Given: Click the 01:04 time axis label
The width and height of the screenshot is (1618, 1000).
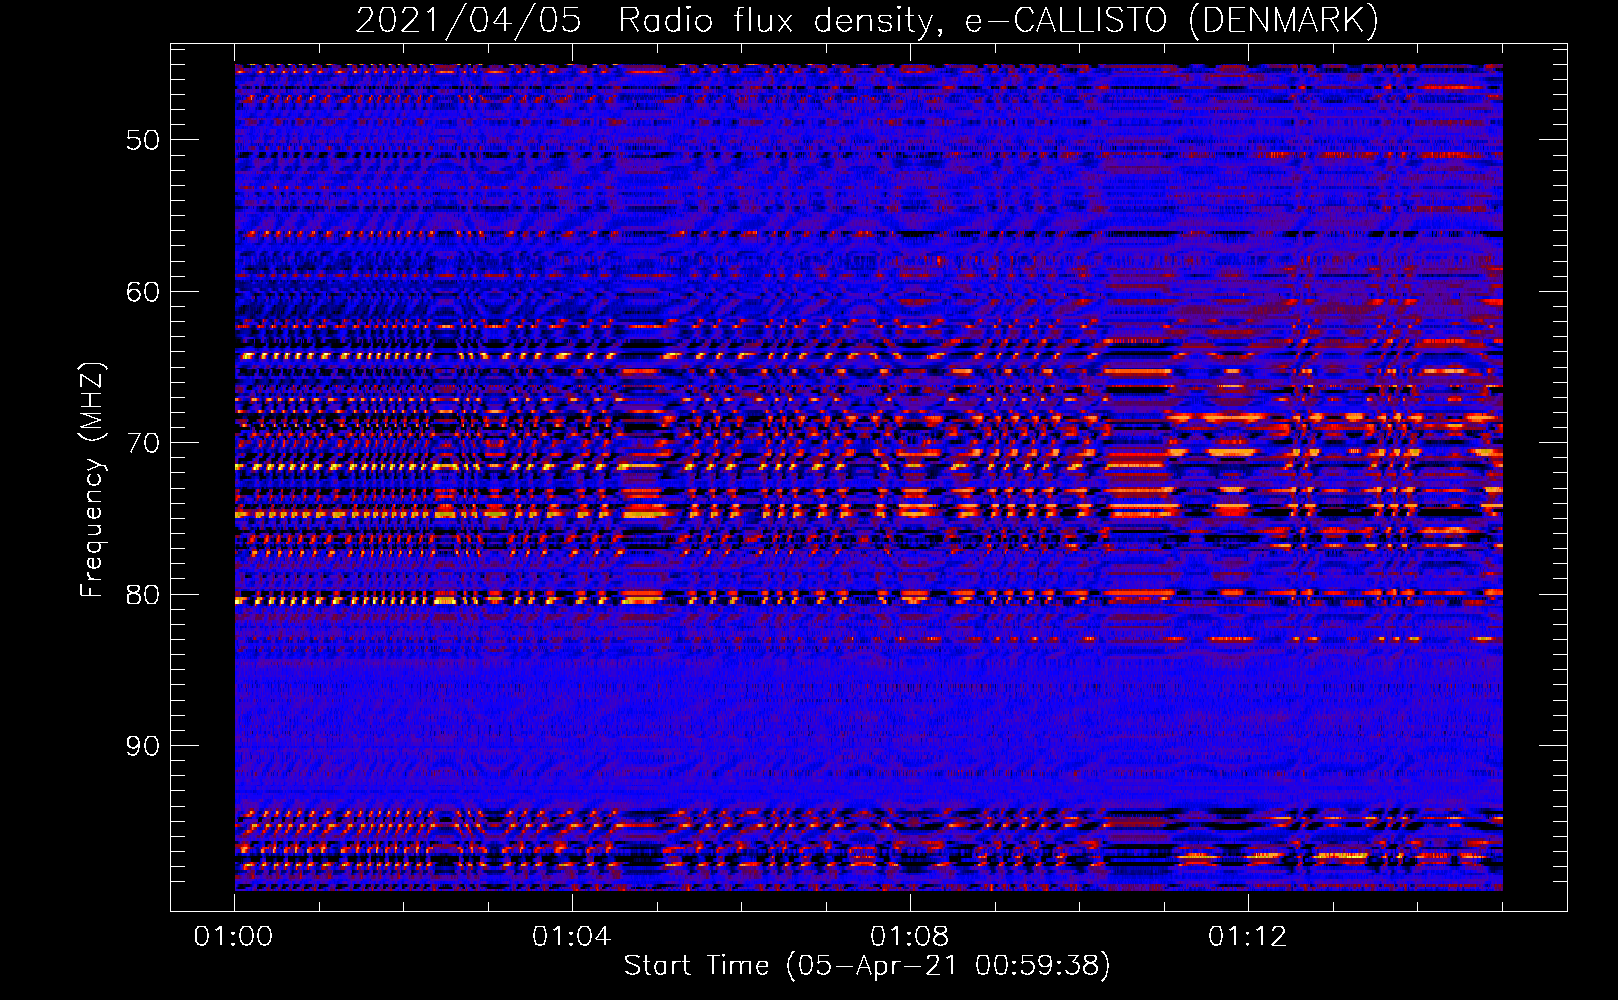Looking at the screenshot, I should pyautogui.click(x=571, y=937).
